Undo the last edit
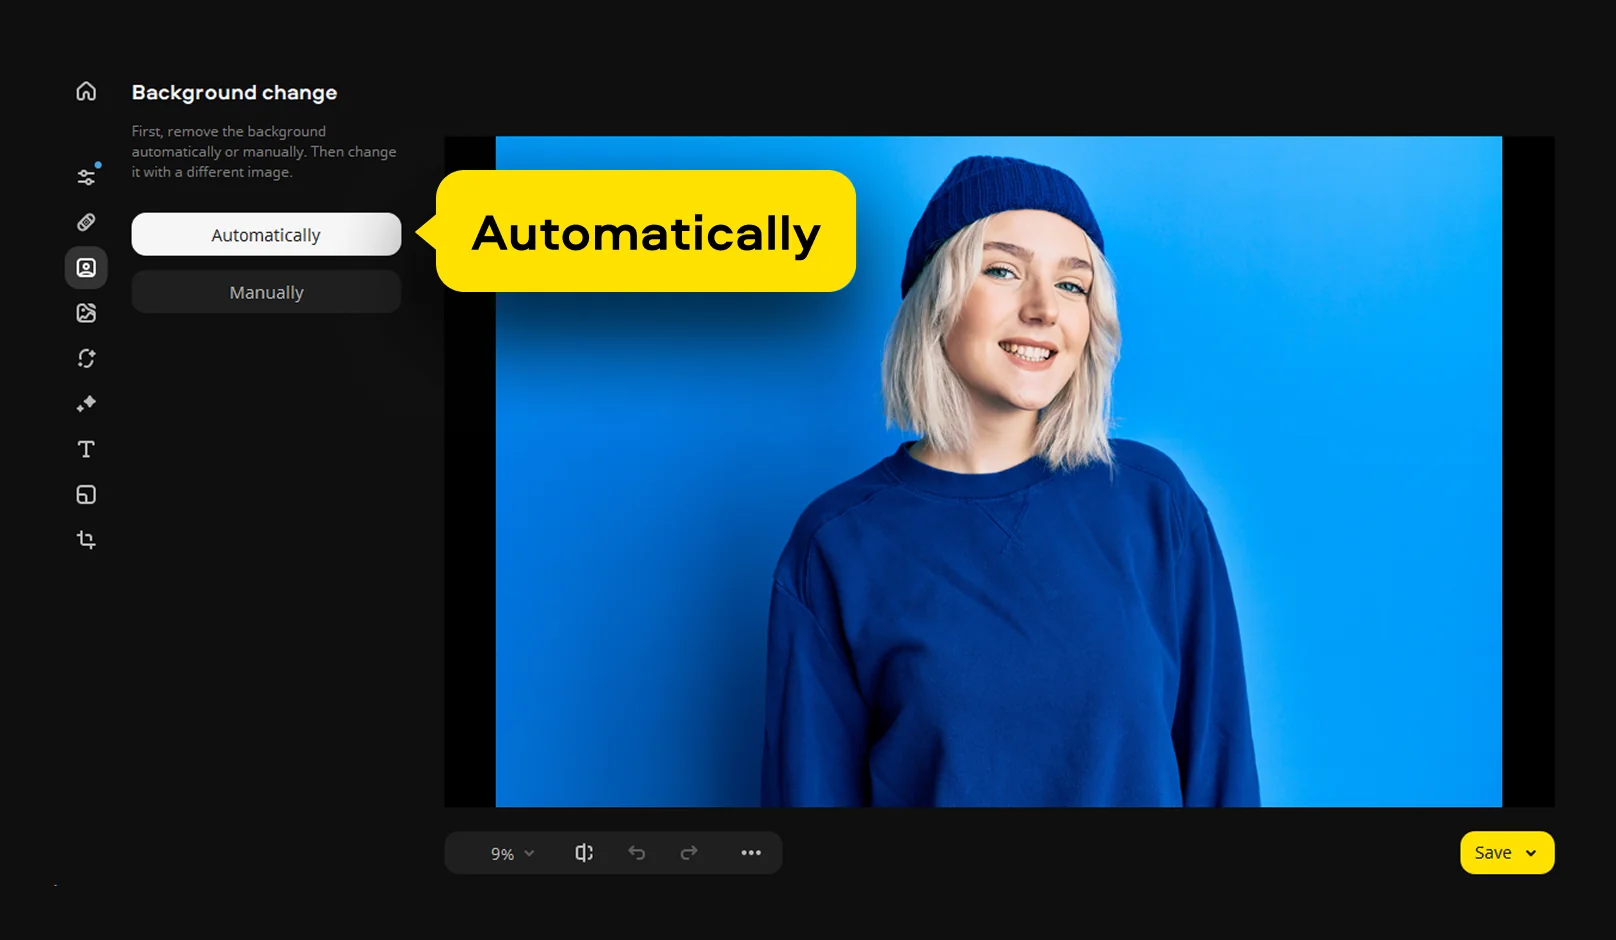The height and width of the screenshot is (940, 1616). coord(637,853)
